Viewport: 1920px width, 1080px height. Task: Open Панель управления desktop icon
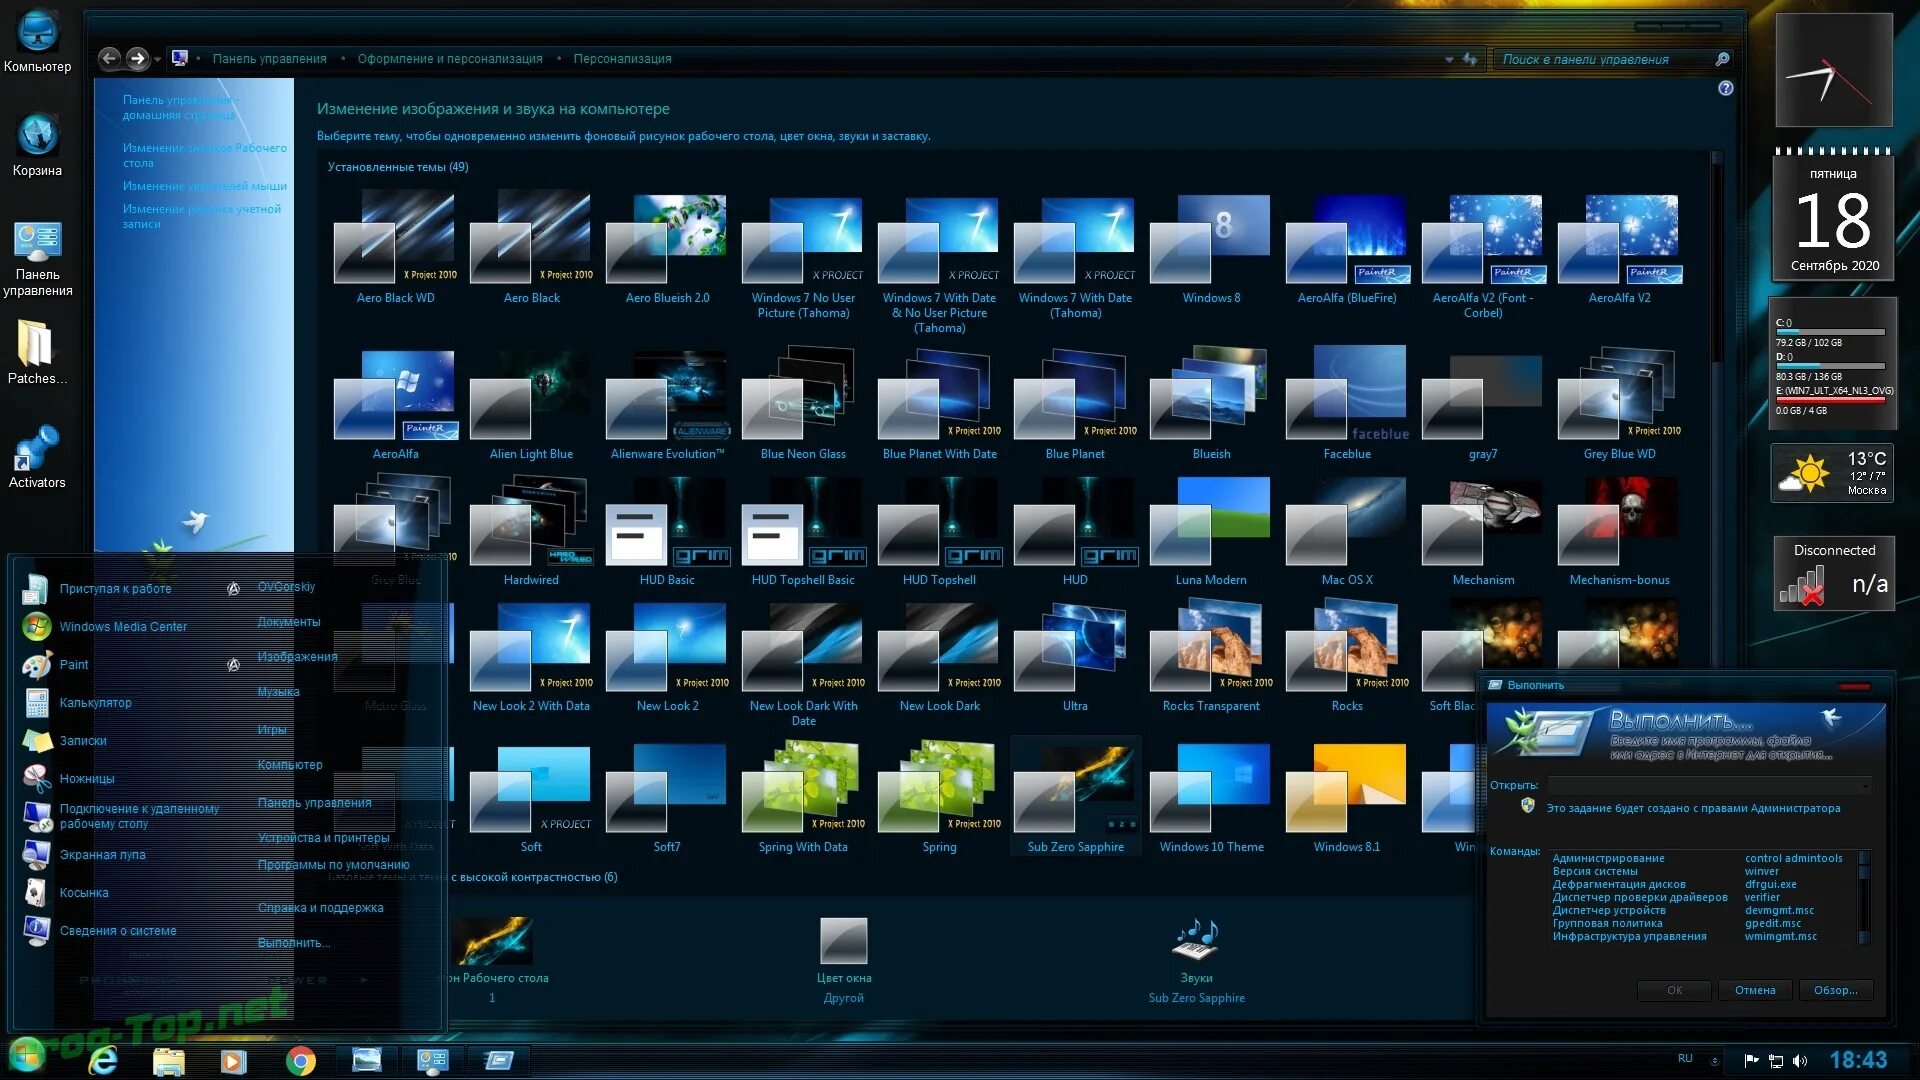(38, 258)
